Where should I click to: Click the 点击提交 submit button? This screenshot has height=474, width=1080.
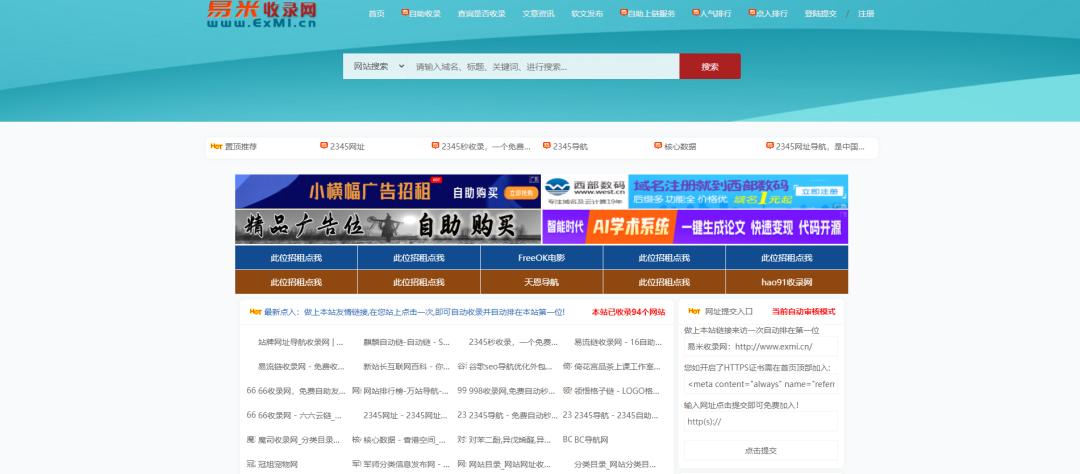tap(760, 450)
